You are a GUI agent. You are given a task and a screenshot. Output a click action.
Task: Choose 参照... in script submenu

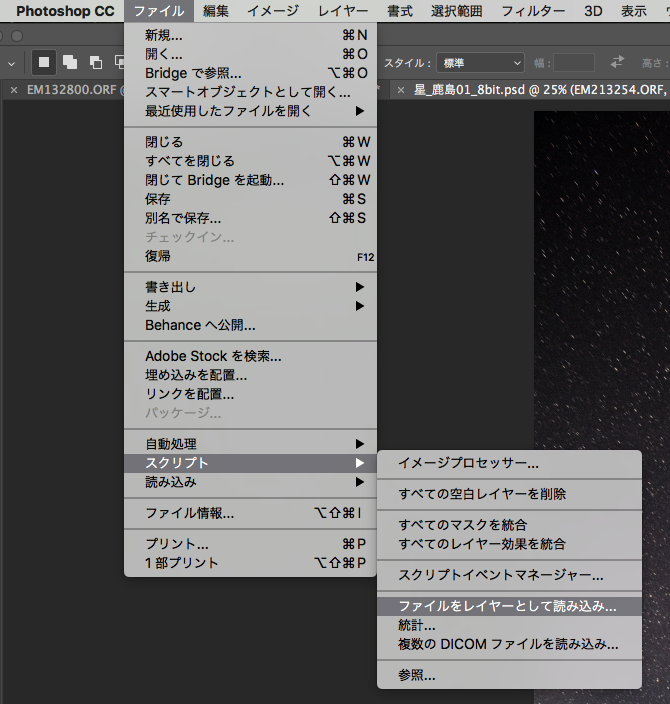point(509,675)
